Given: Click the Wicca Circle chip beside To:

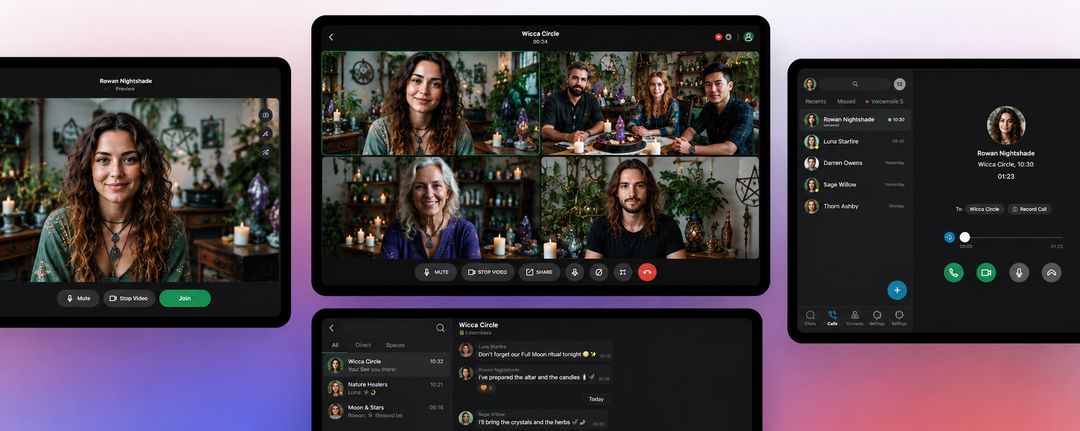Looking at the screenshot, I should click(x=984, y=209).
